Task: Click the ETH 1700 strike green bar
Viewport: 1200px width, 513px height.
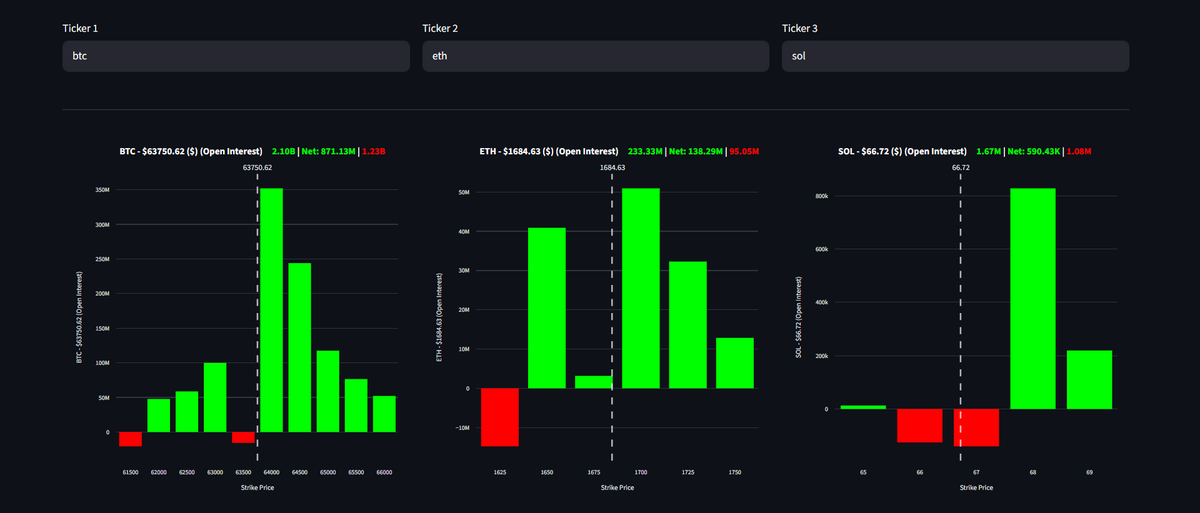Action: tap(641, 288)
